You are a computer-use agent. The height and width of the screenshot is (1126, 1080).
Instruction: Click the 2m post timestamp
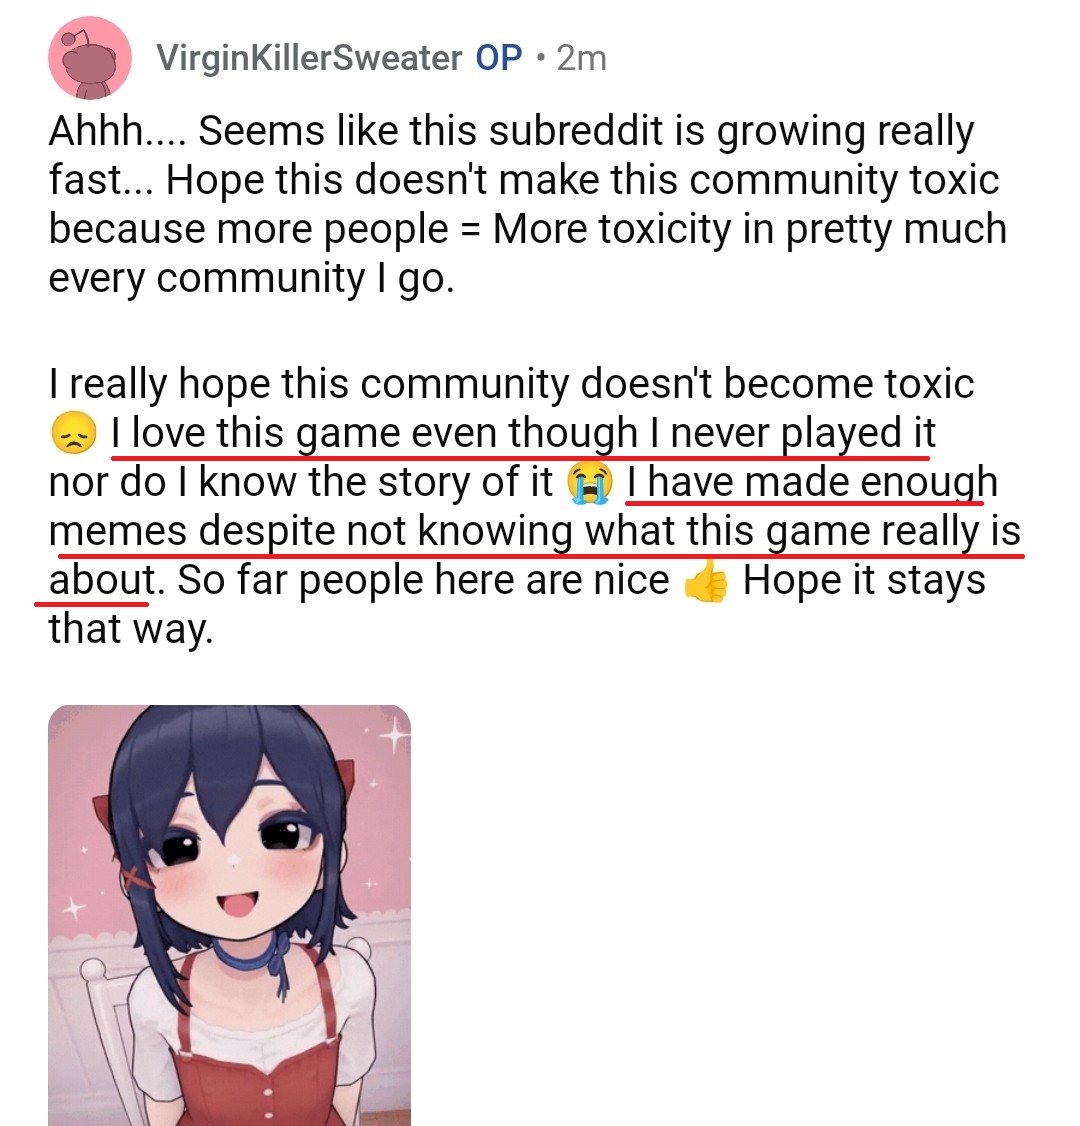click(x=582, y=58)
